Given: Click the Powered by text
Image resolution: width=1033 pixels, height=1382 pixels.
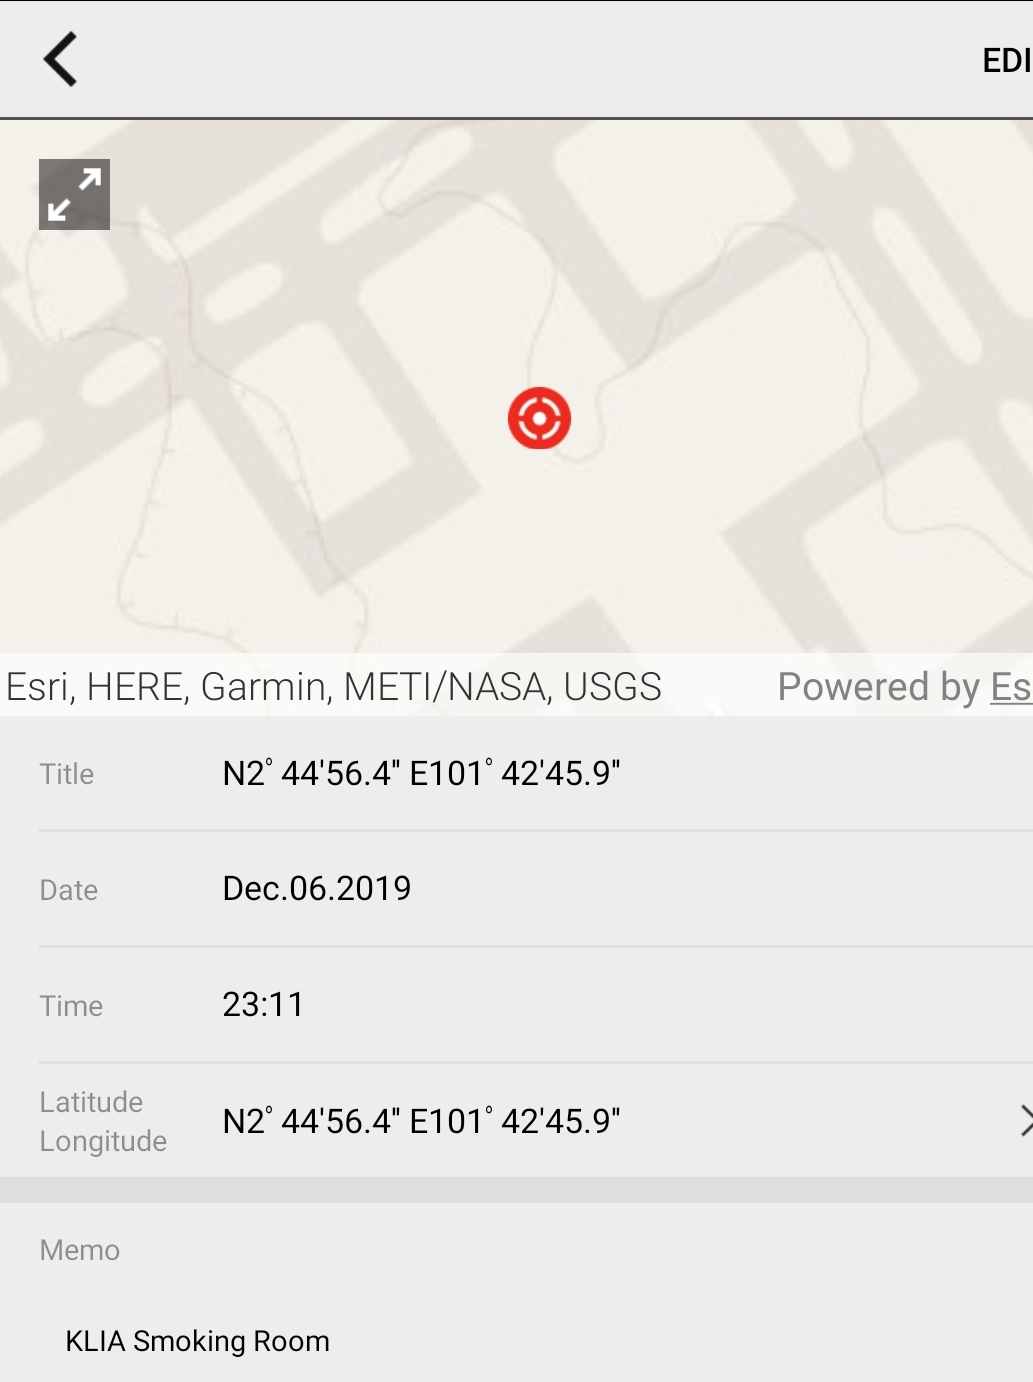Looking at the screenshot, I should click(878, 687).
